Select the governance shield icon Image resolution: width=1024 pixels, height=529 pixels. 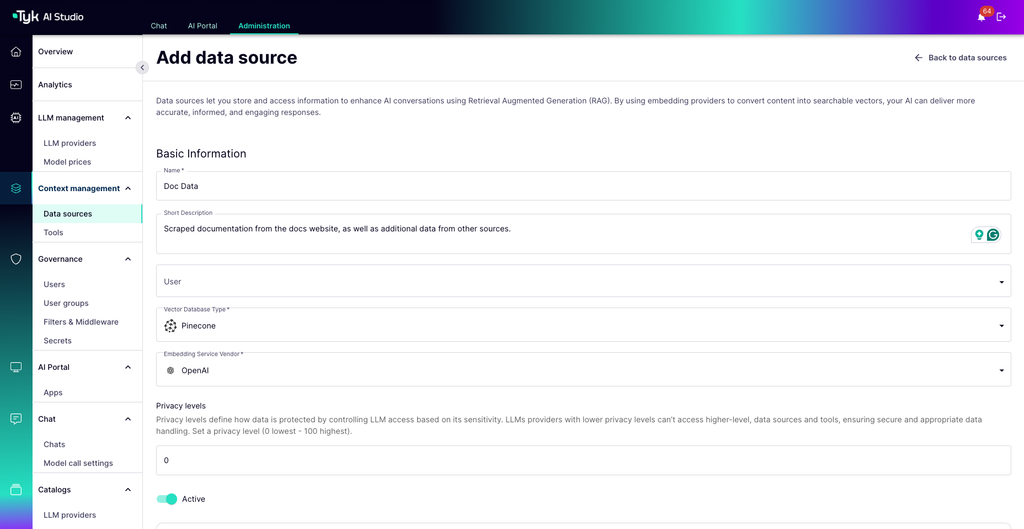pos(16,259)
